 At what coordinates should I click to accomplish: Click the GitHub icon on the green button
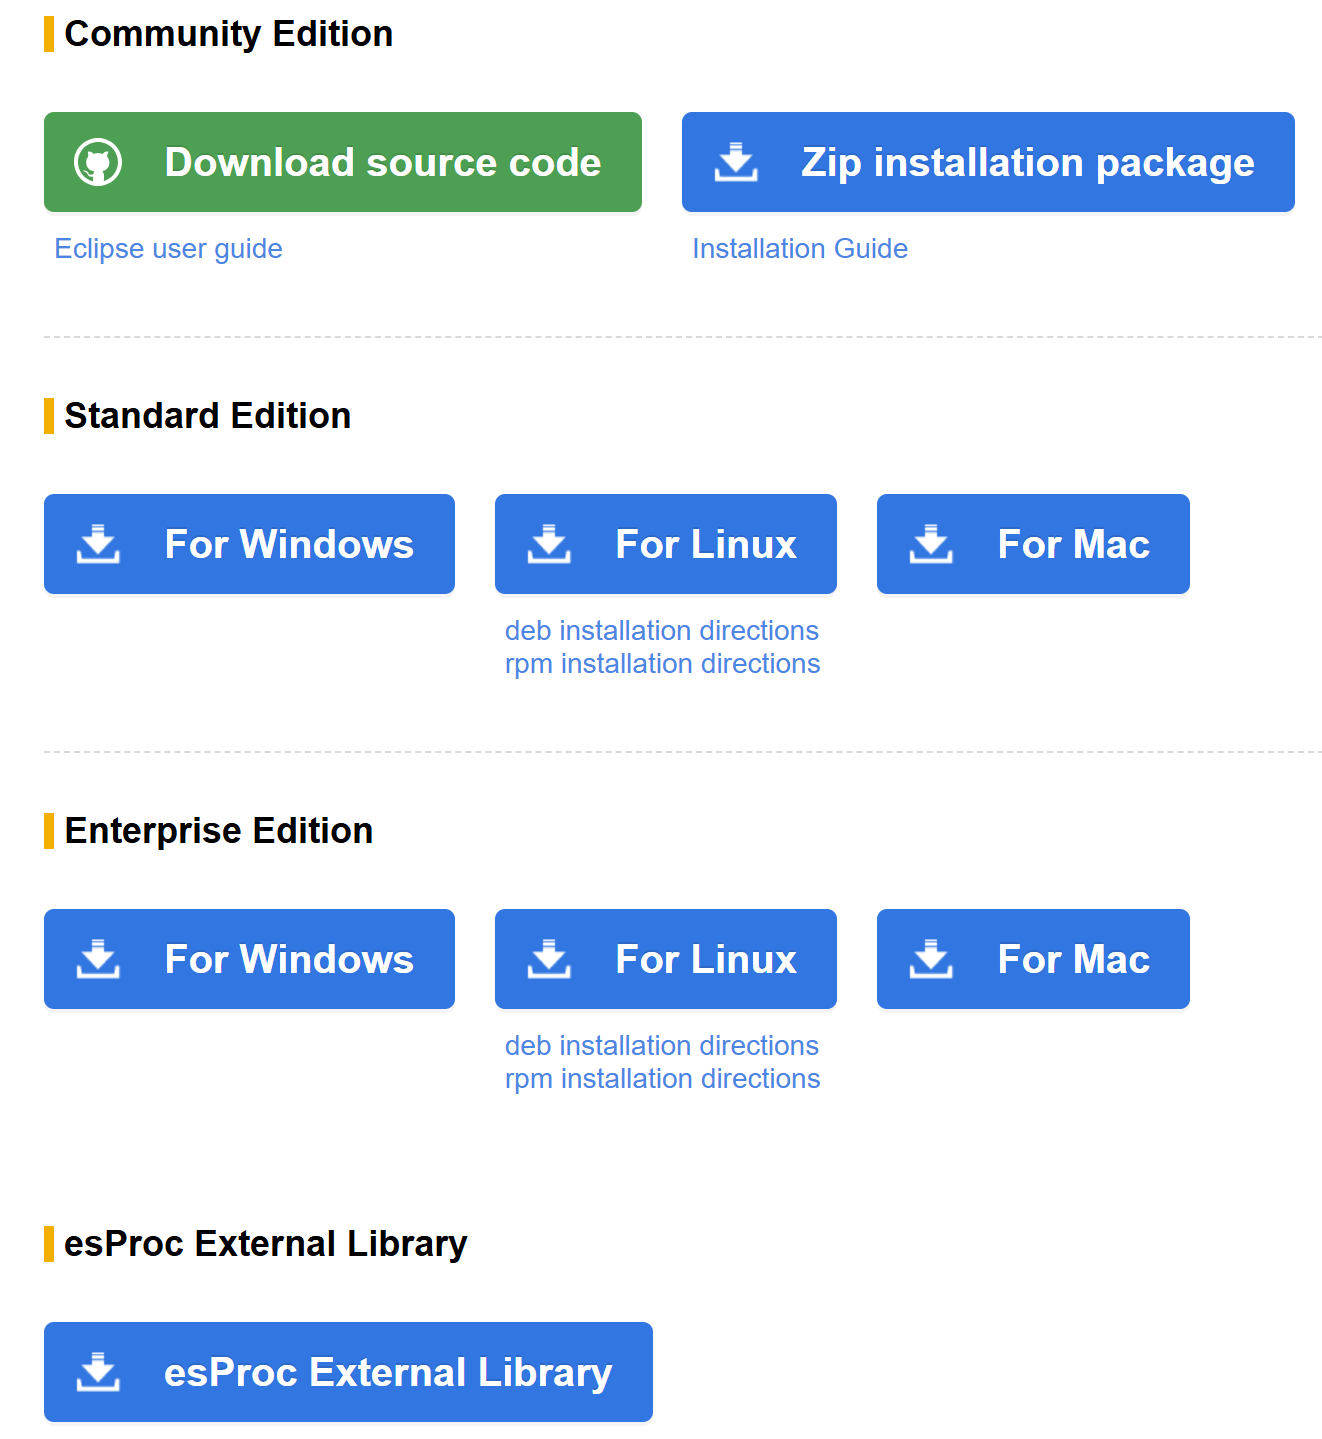tap(98, 162)
